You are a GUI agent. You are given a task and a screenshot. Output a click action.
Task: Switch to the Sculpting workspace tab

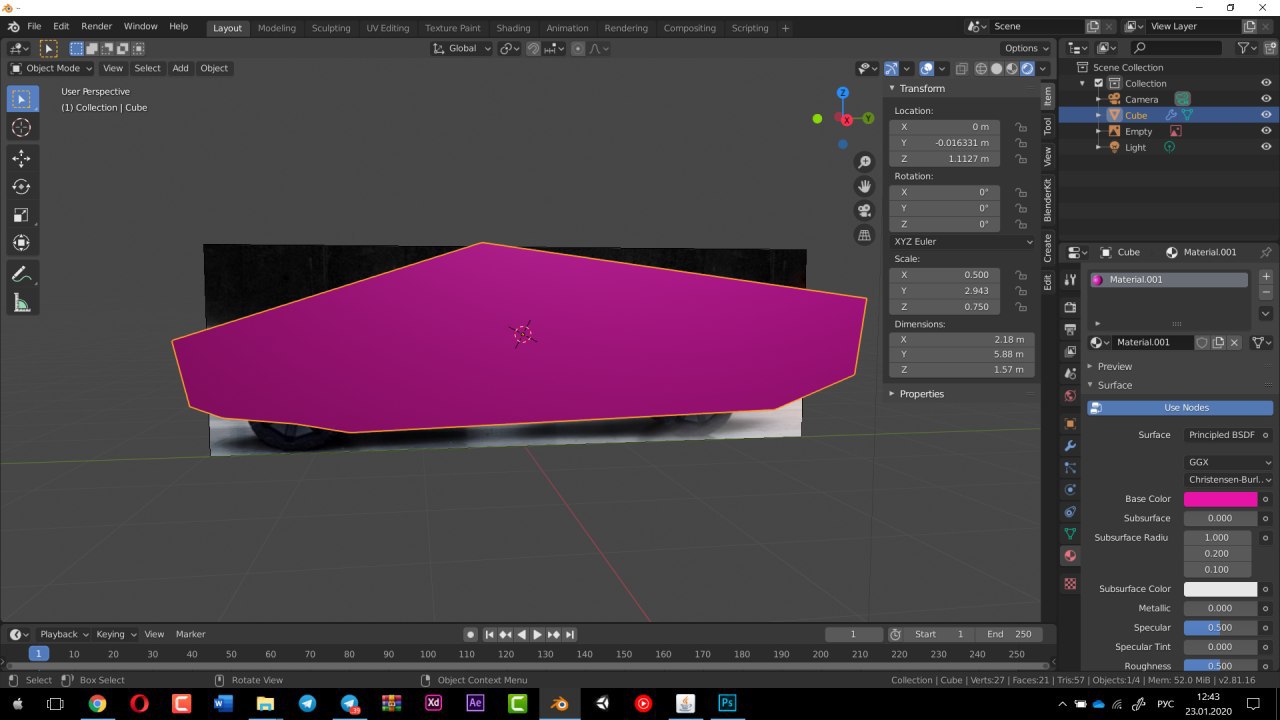tap(331, 28)
